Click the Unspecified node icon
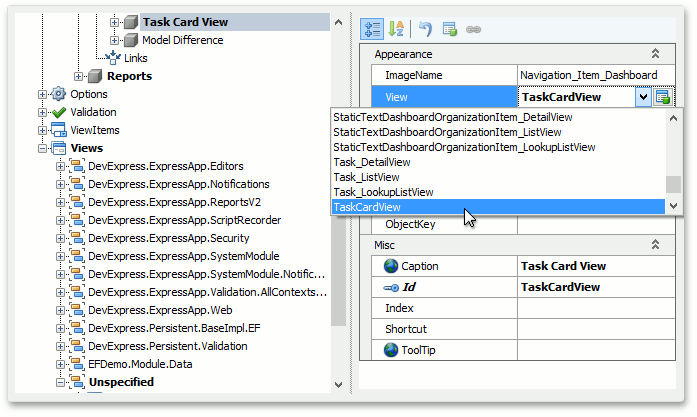 77,382
